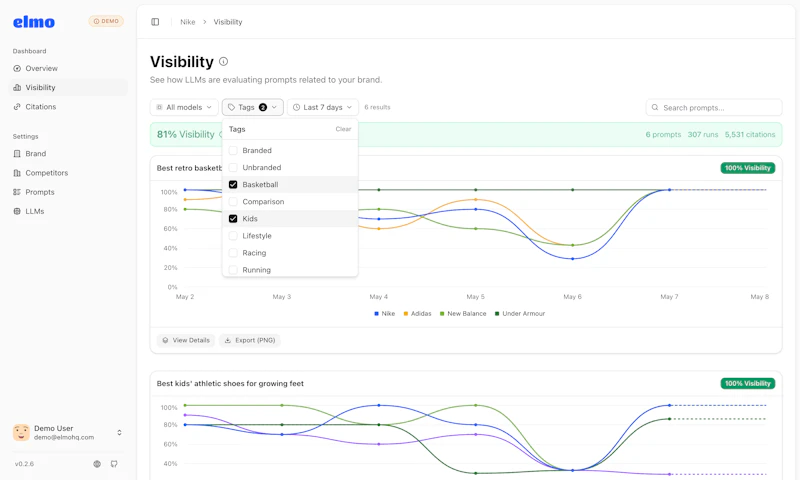Open Prompts settings
This screenshot has width=800, height=480.
tap(68, 192)
